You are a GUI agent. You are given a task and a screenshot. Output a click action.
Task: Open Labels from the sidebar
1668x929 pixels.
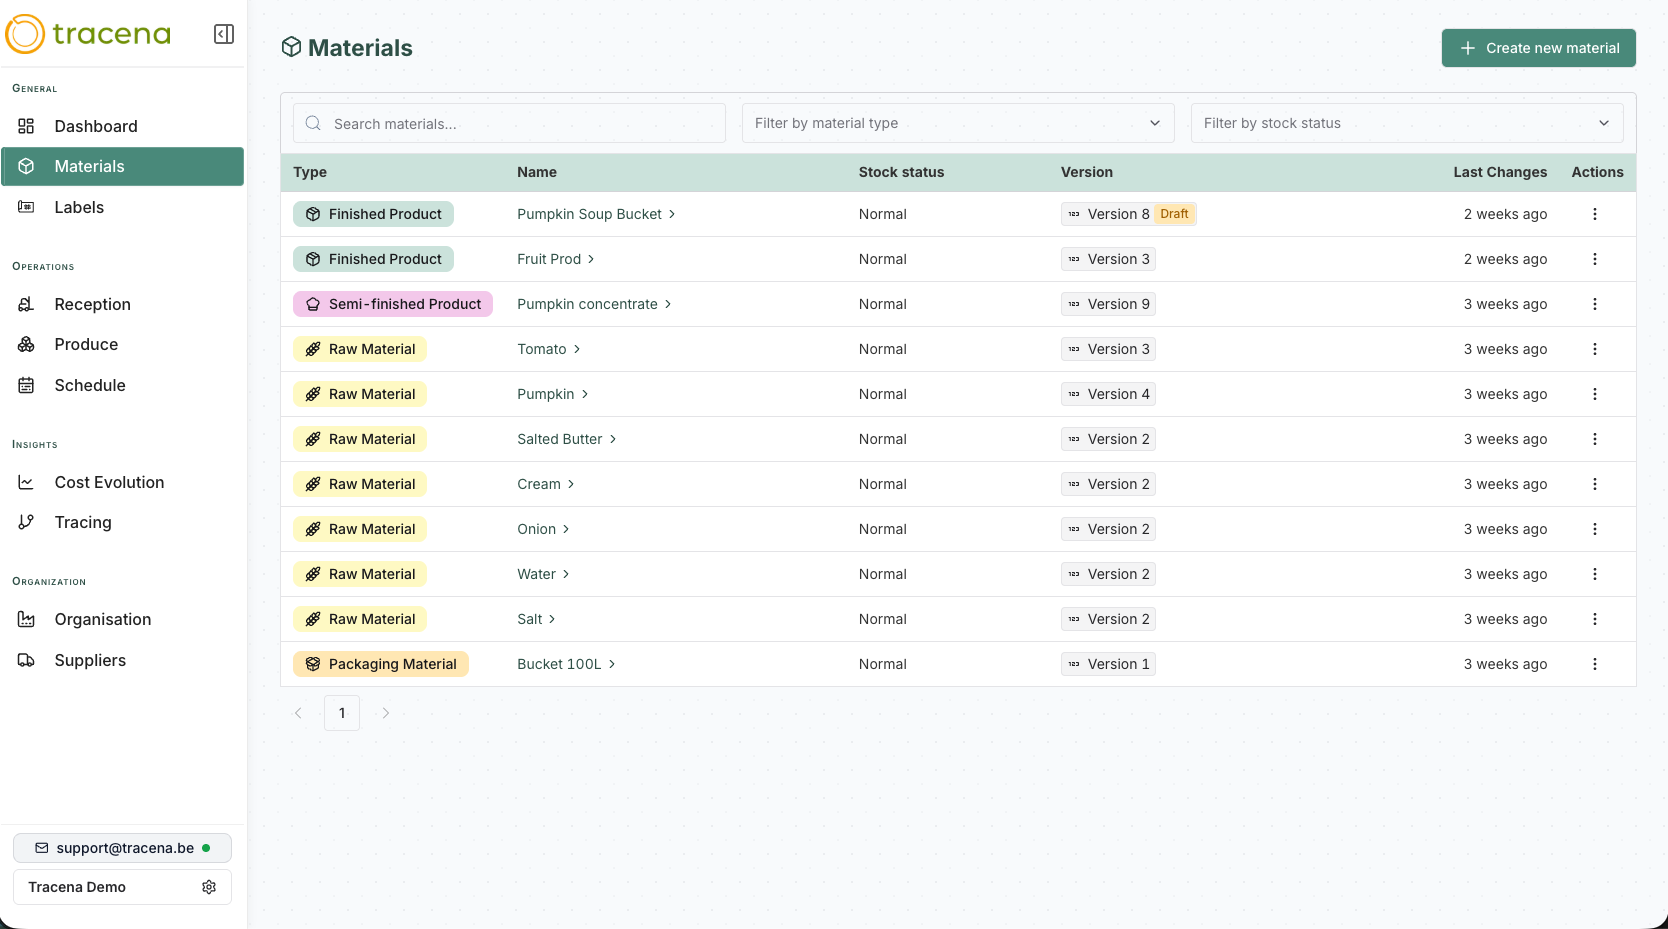click(x=79, y=207)
